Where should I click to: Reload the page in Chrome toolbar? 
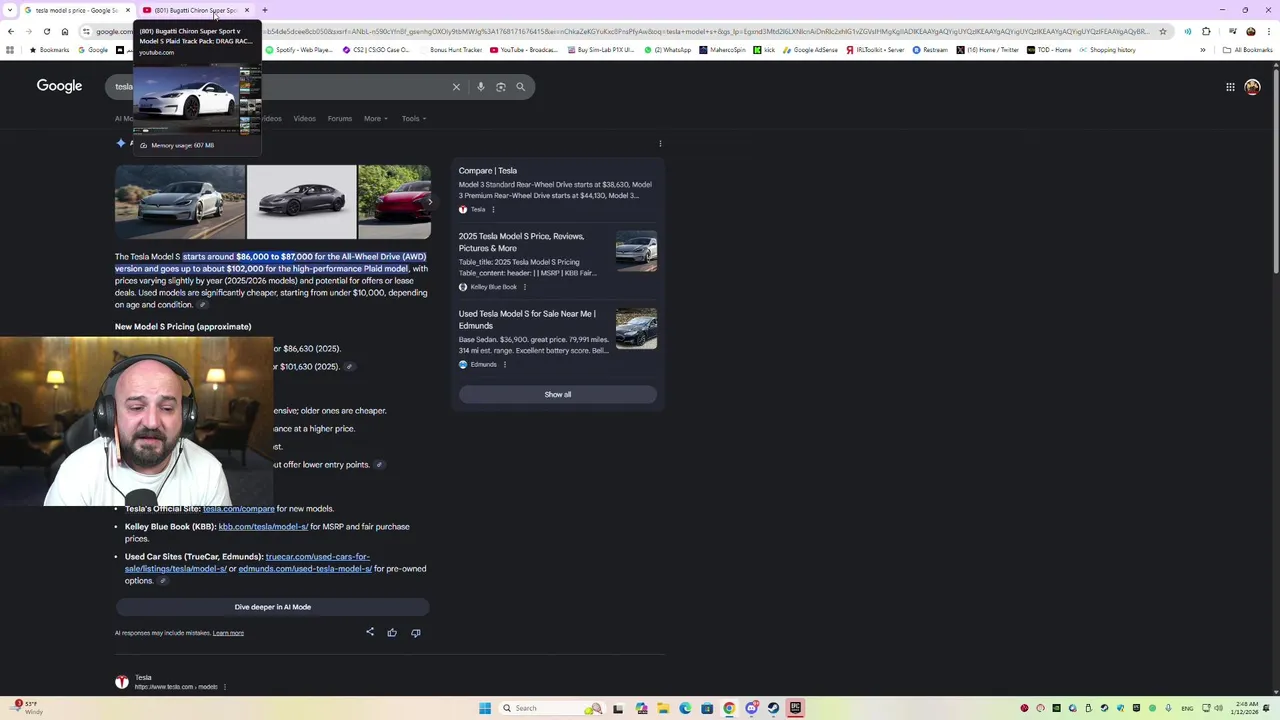pyautogui.click(x=46, y=31)
